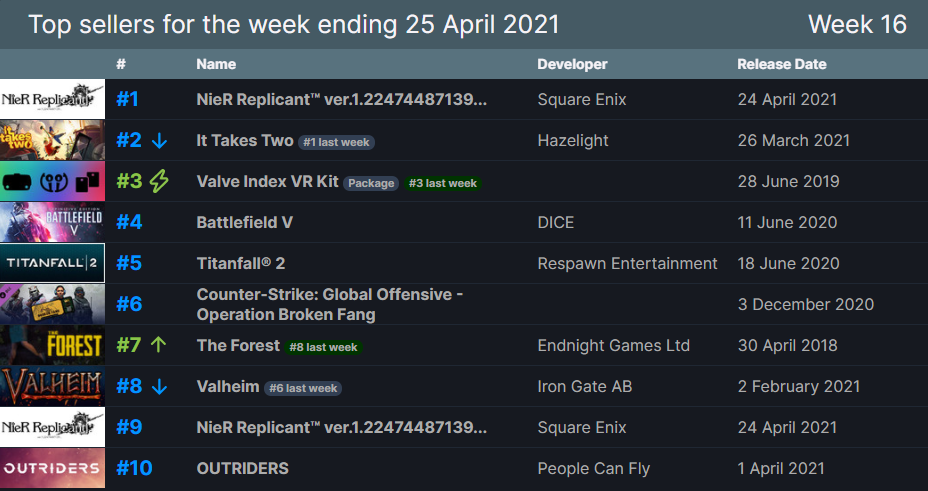Click the lightning bolt icon beside #3

click(159, 182)
